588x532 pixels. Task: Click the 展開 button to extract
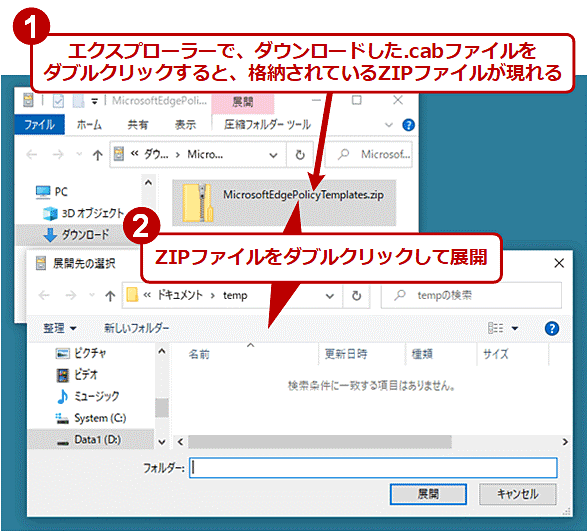click(x=428, y=494)
